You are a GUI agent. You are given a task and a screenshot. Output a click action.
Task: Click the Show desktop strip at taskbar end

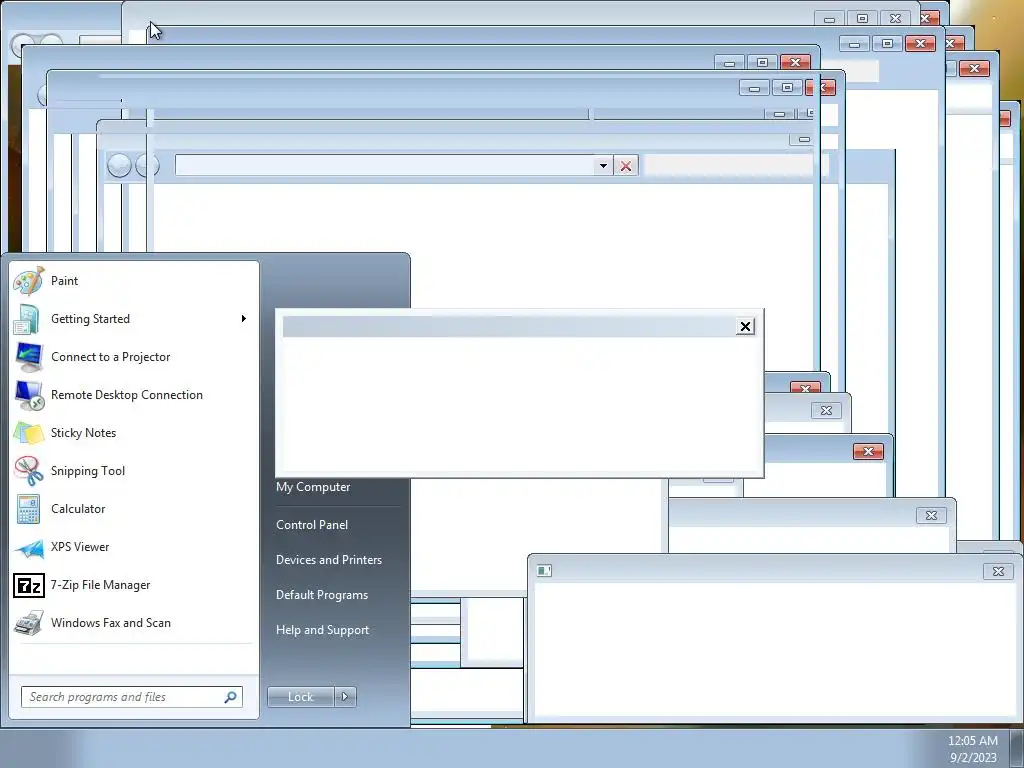(x=1016, y=748)
